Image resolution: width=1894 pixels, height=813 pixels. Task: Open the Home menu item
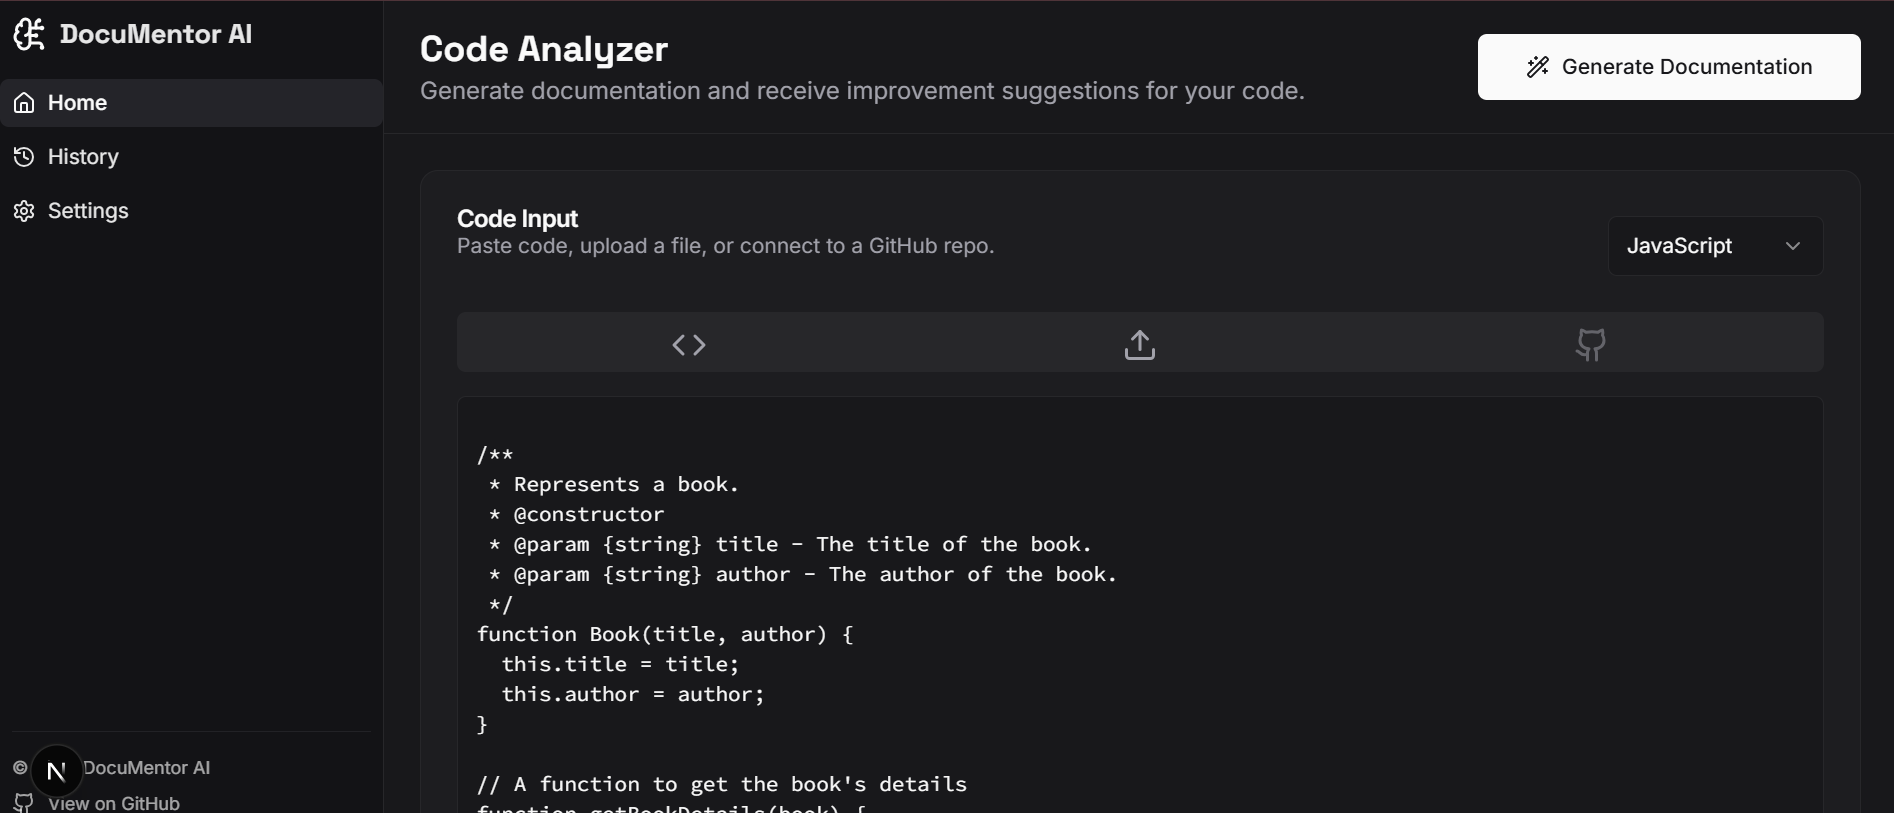click(78, 103)
